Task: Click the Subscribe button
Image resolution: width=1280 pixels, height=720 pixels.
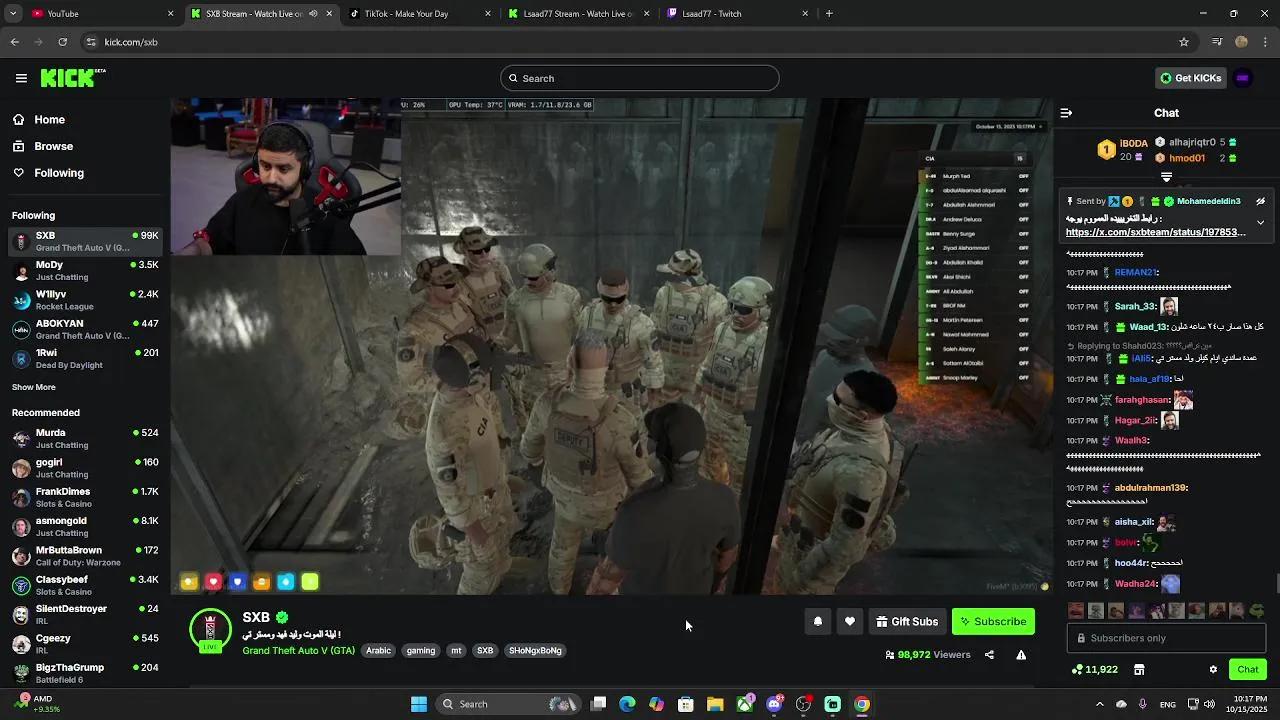Action: tap(993, 622)
